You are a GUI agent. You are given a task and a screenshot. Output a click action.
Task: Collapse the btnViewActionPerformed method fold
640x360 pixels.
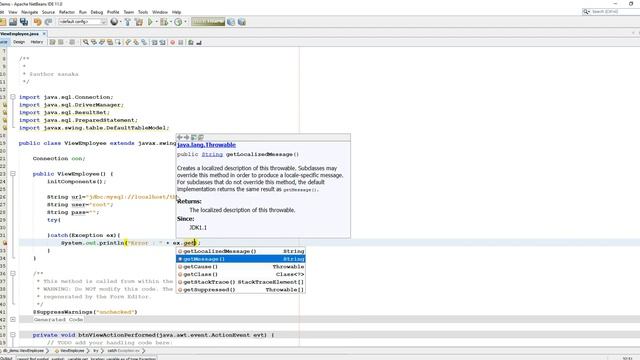click(13, 335)
